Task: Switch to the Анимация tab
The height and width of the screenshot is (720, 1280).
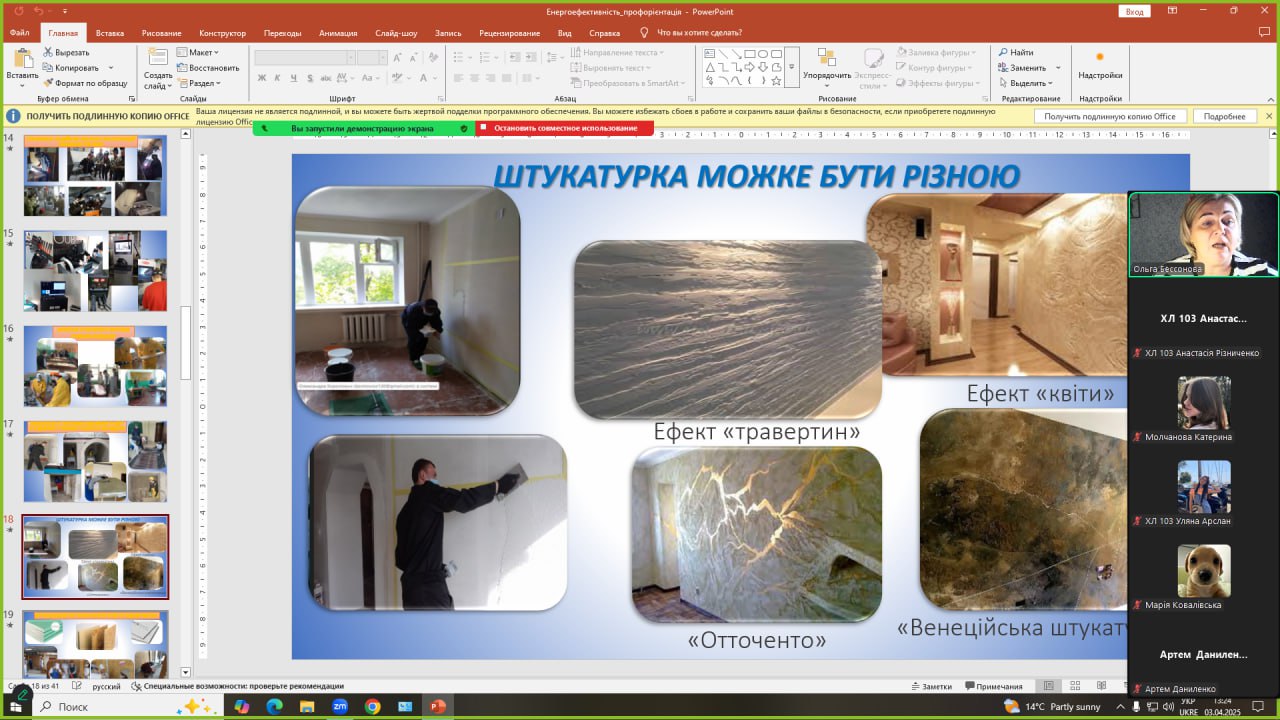Action: [x=338, y=33]
